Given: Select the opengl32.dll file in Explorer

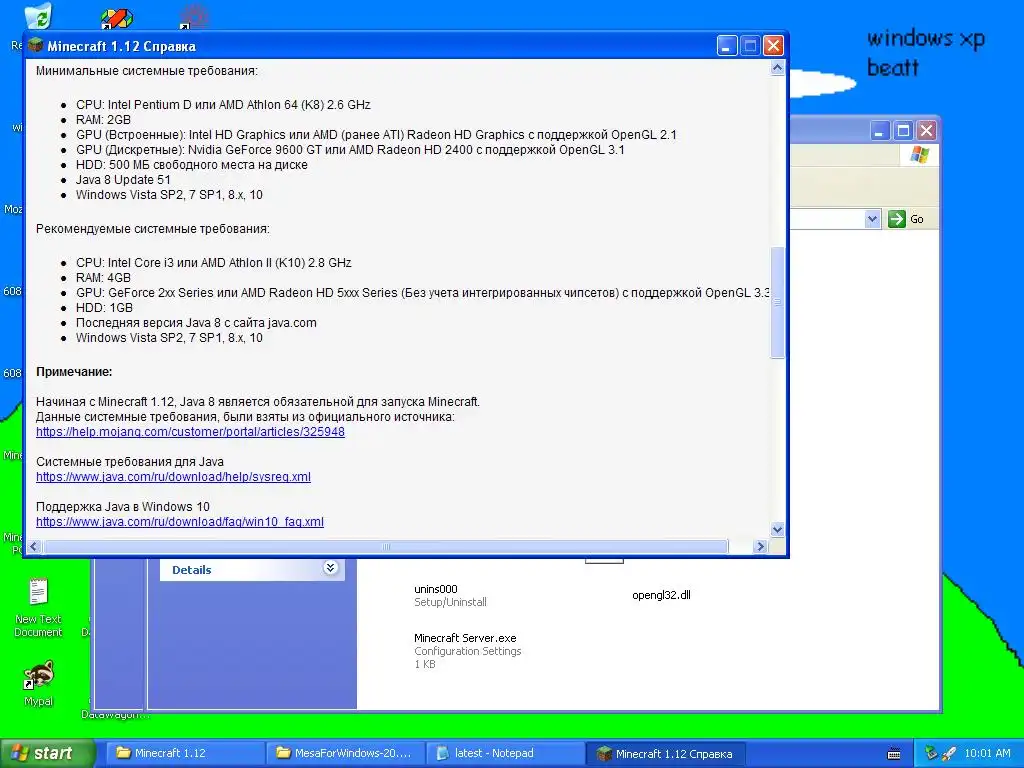Looking at the screenshot, I should pos(661,595).
